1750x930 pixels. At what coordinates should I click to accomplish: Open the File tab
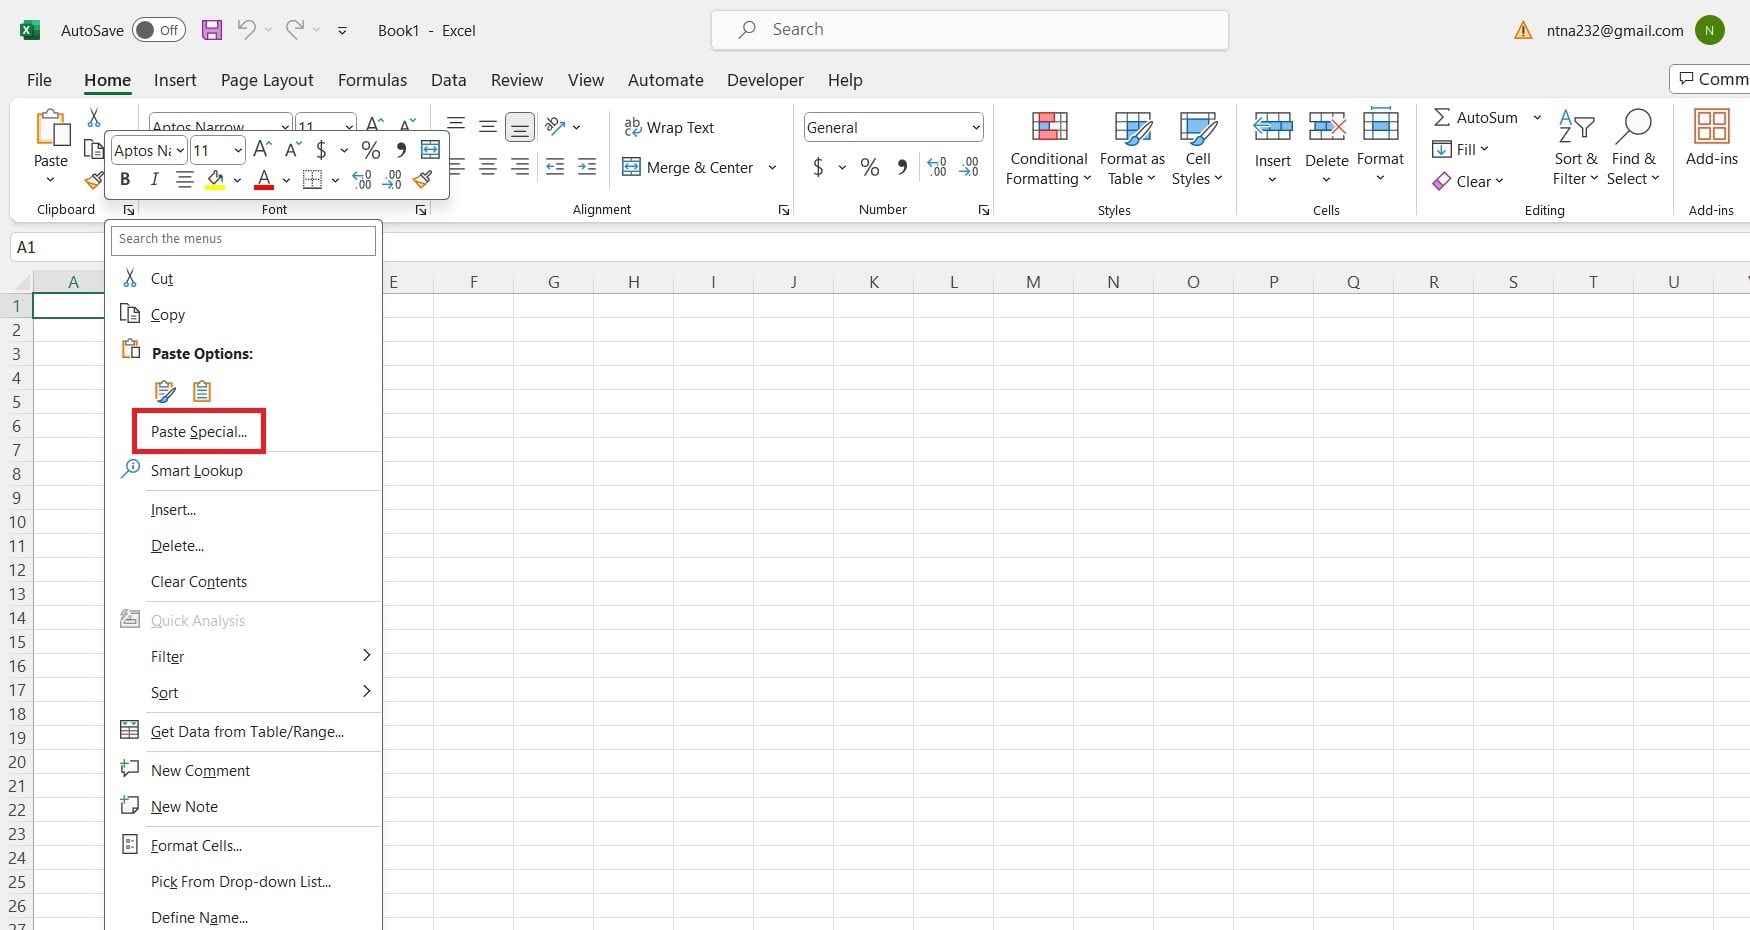(39, 80)
